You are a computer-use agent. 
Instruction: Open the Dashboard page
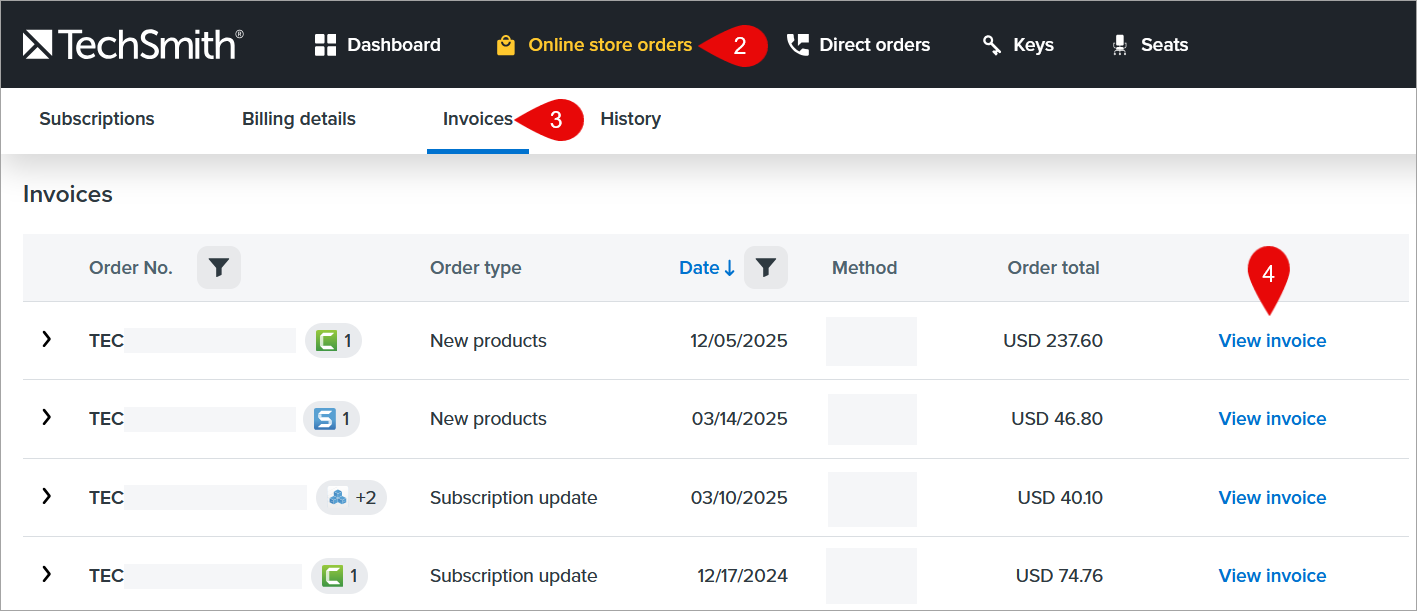(x=377, y=45)
